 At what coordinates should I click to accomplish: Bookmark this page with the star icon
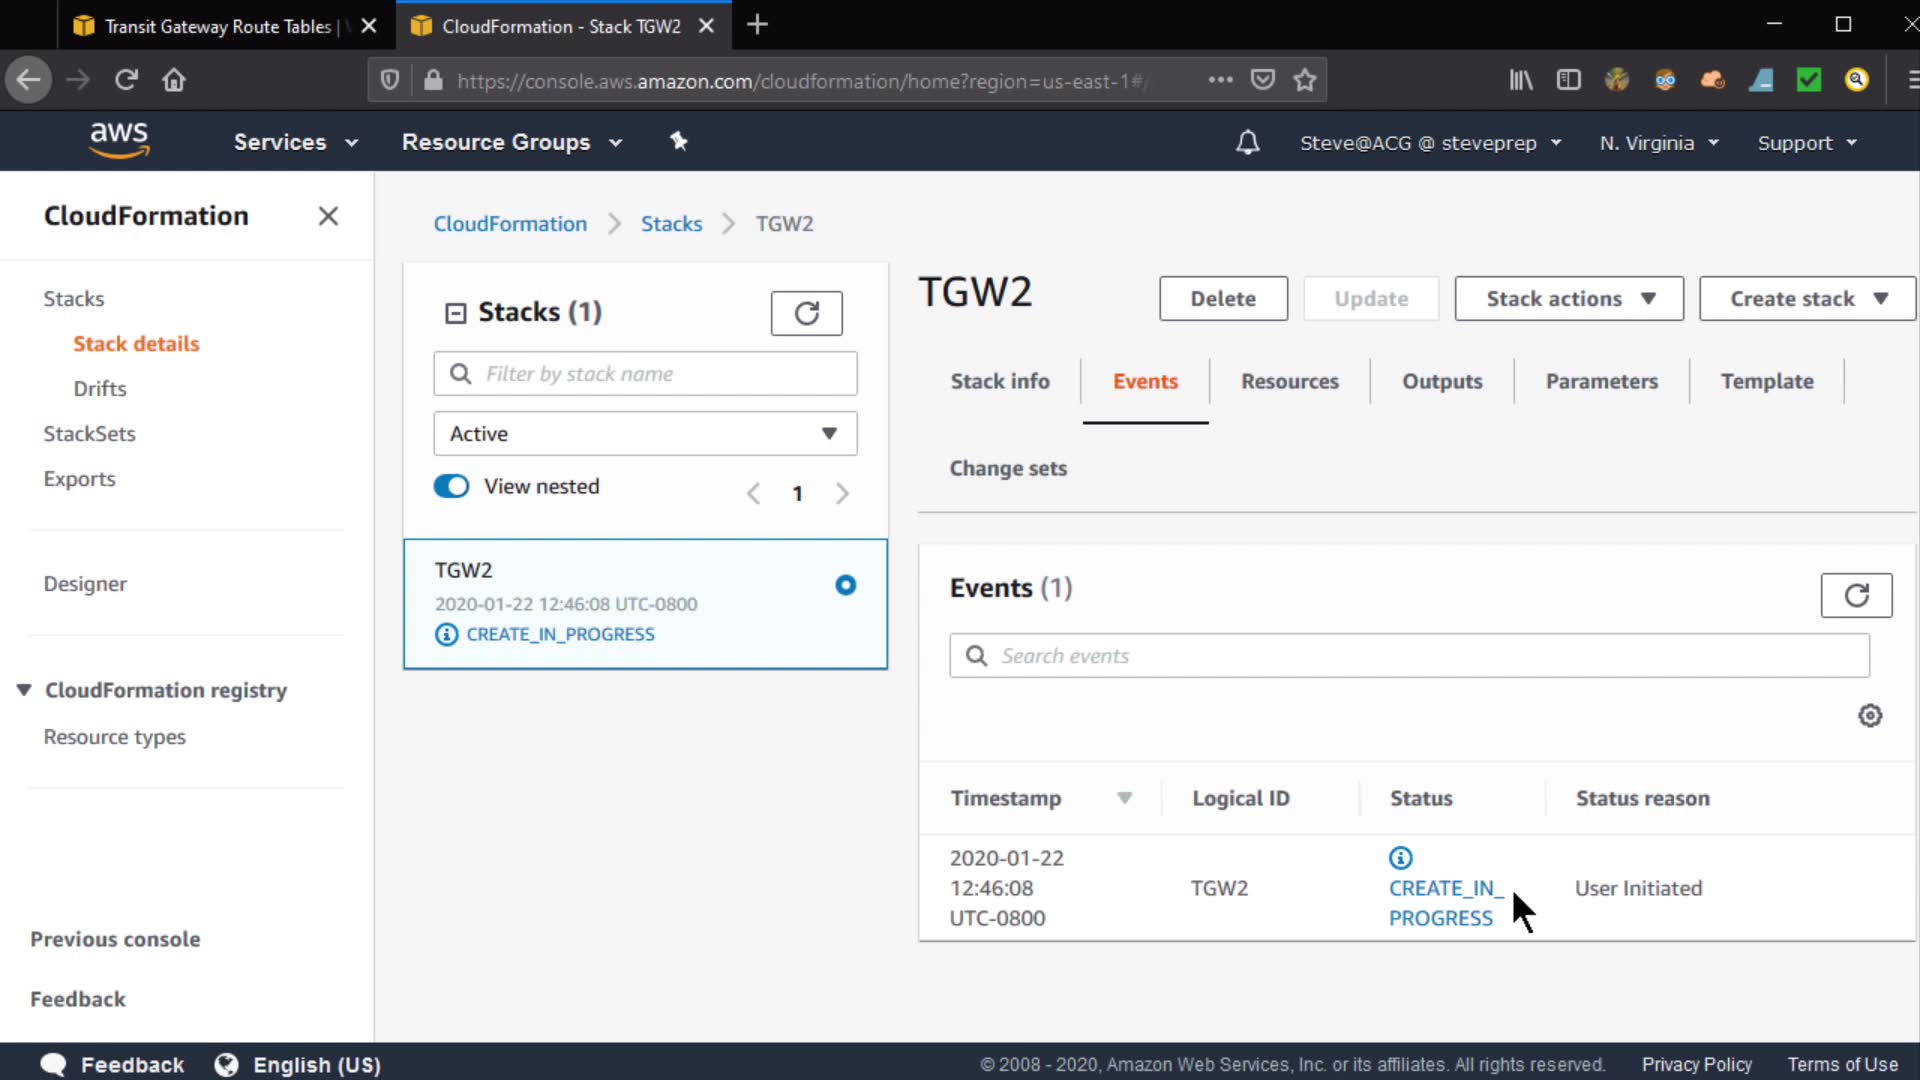click(x=1304, y=80)
